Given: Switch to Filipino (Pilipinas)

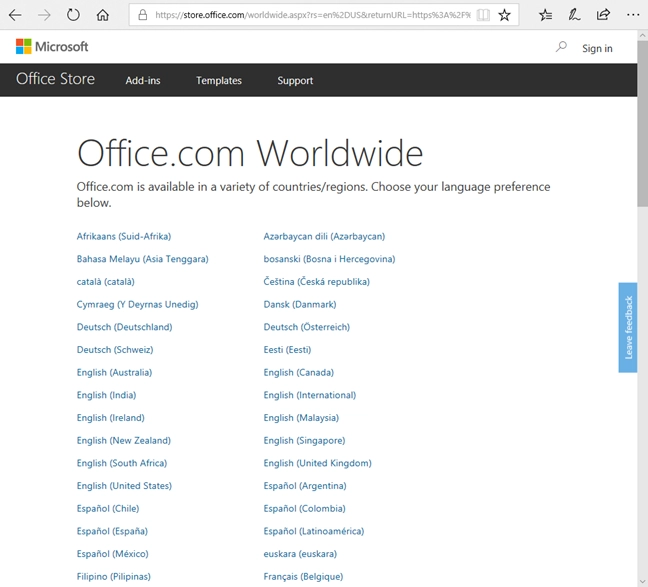Looking at the screenshot, I should [114, 576].
